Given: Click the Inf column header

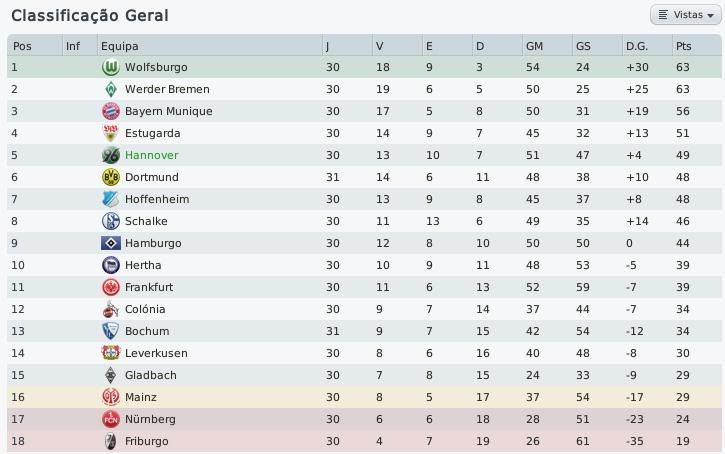Looking at the screenshot, I should click(73, 46).
